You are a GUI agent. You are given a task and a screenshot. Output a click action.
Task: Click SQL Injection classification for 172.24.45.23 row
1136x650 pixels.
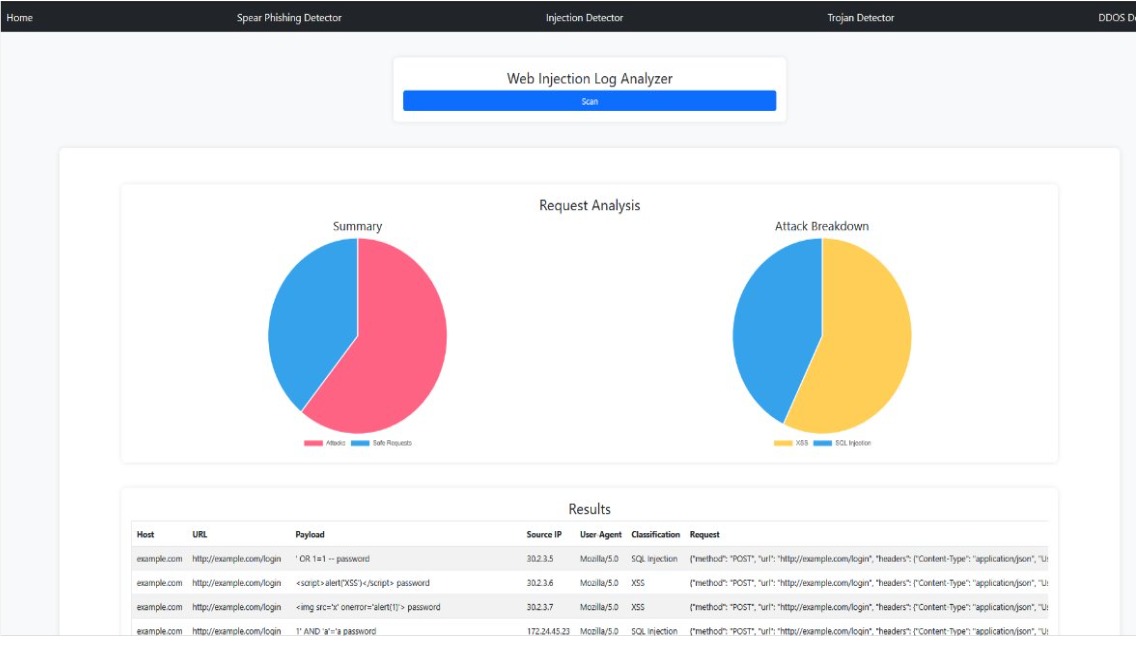point(654,631)
